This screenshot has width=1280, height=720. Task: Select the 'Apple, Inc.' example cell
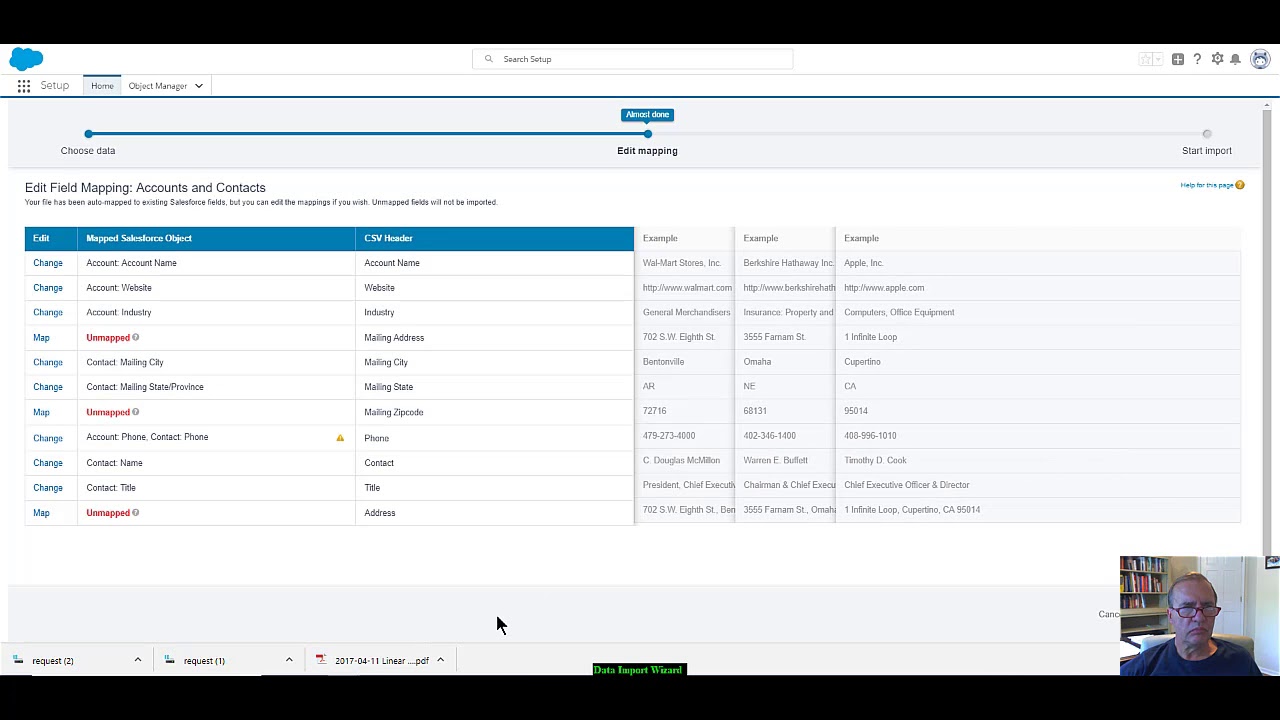(x=1038, y=263)
